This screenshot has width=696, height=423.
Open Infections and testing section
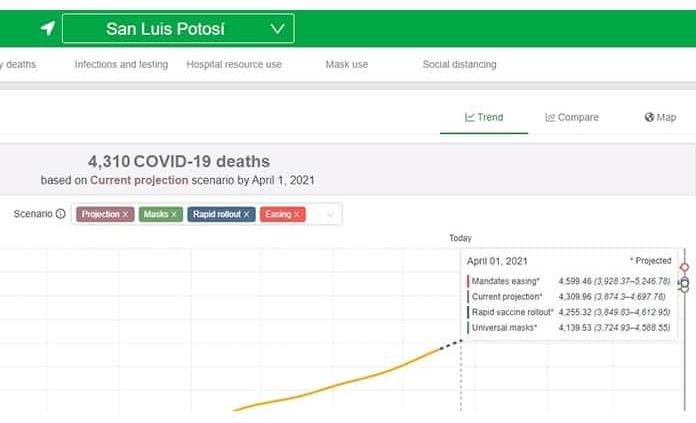(122, 64)
